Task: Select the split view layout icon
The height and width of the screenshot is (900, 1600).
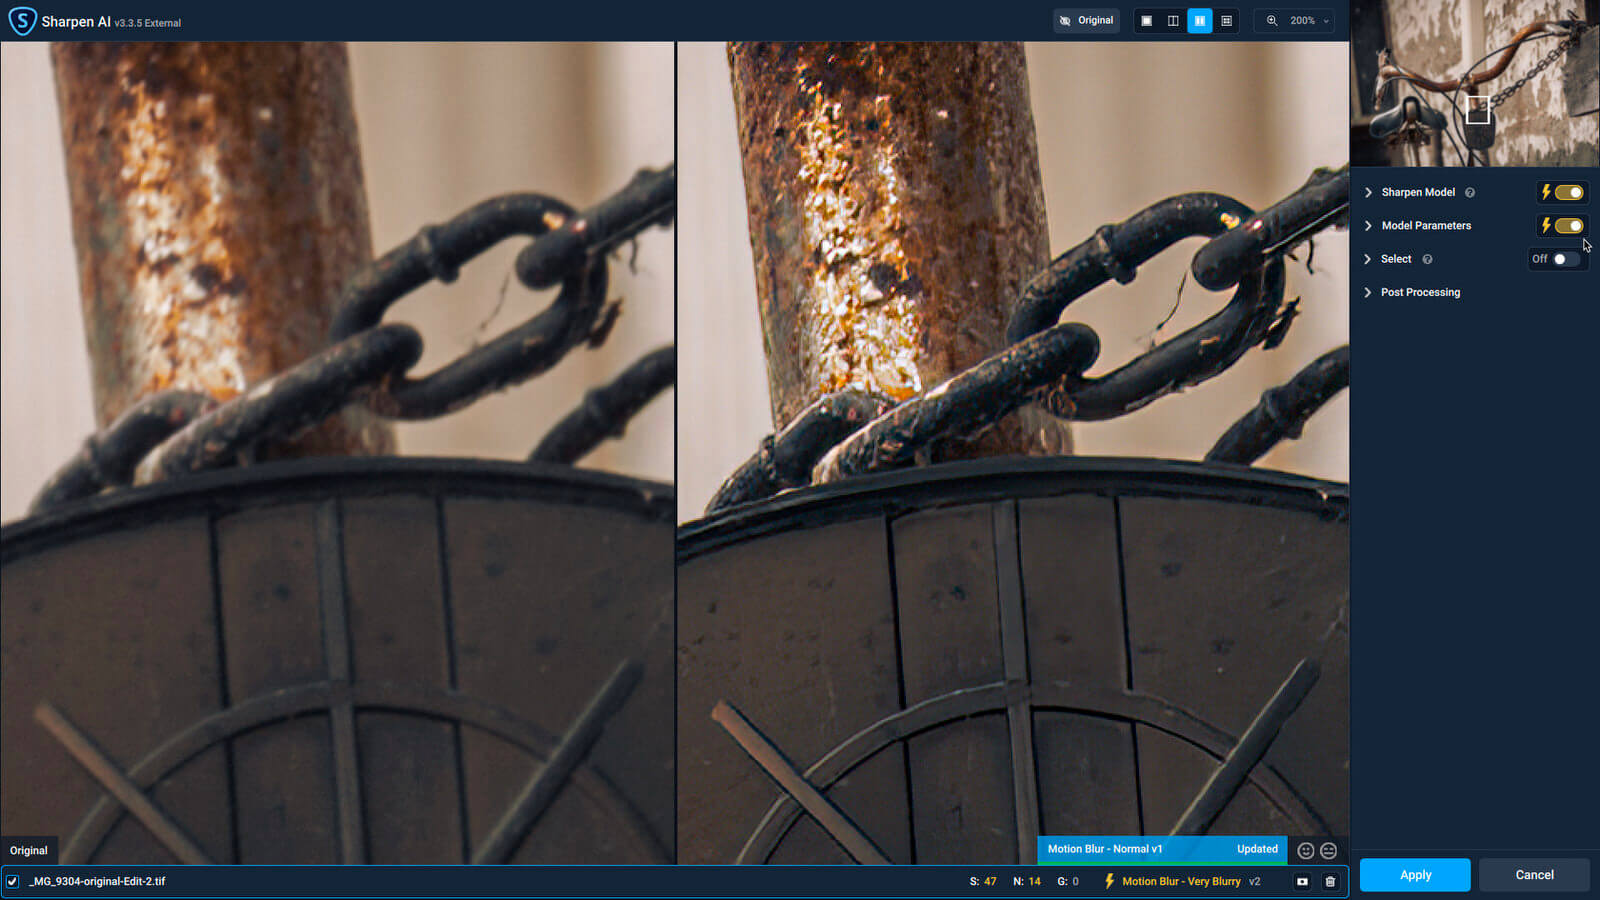Action: click(1173, 21)
